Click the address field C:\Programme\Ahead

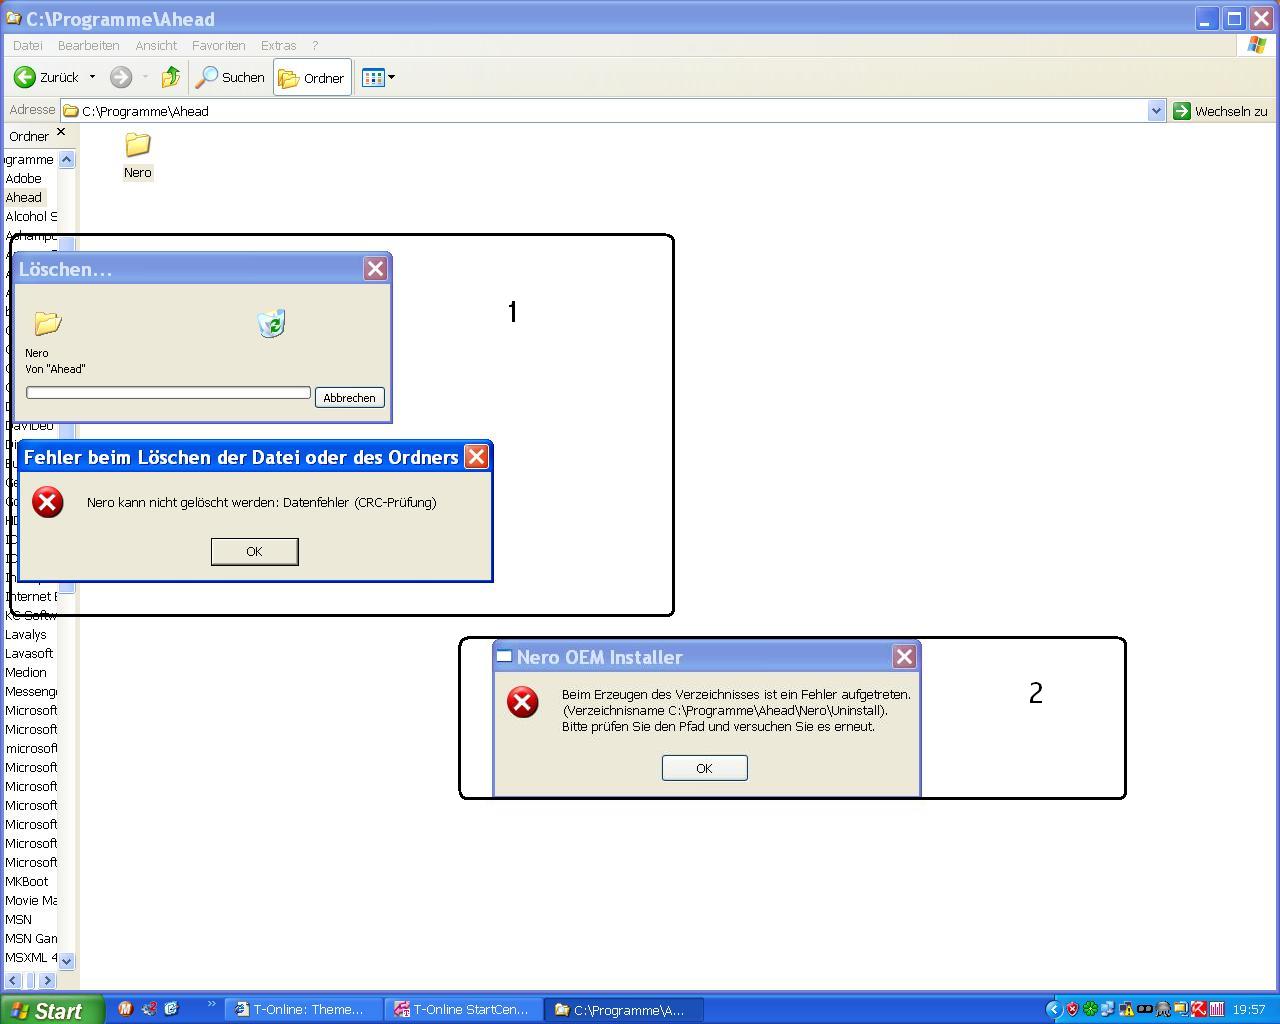(604, 111)
